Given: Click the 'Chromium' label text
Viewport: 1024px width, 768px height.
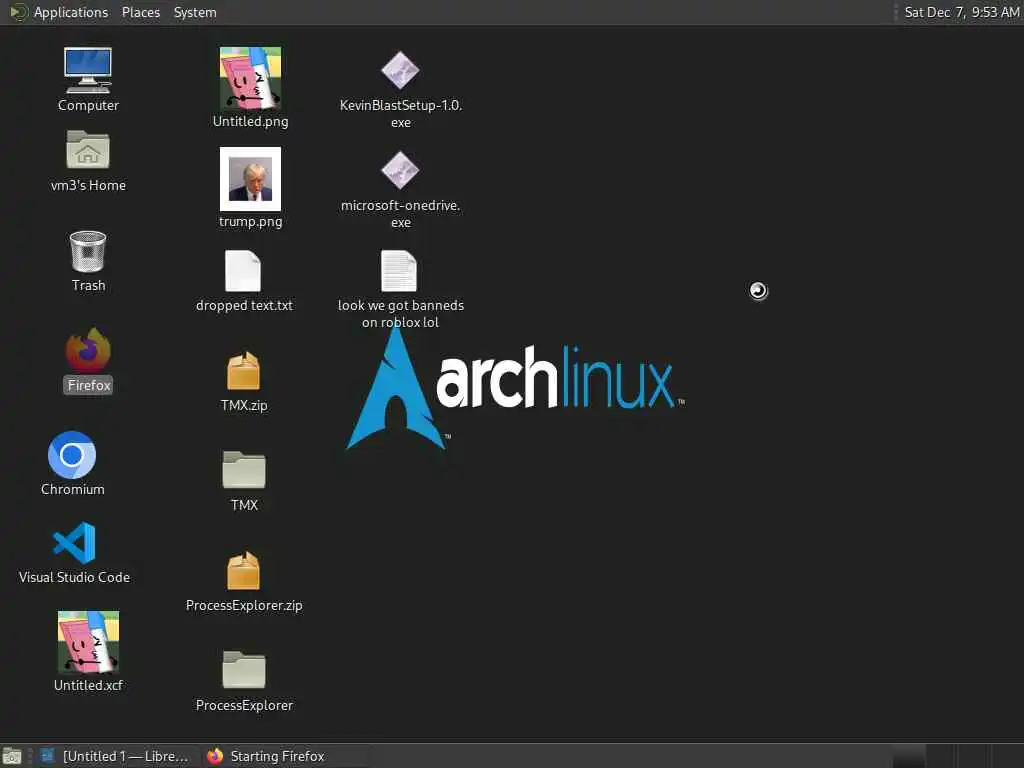Looking at the screenshot, I should tap(72, 489).
